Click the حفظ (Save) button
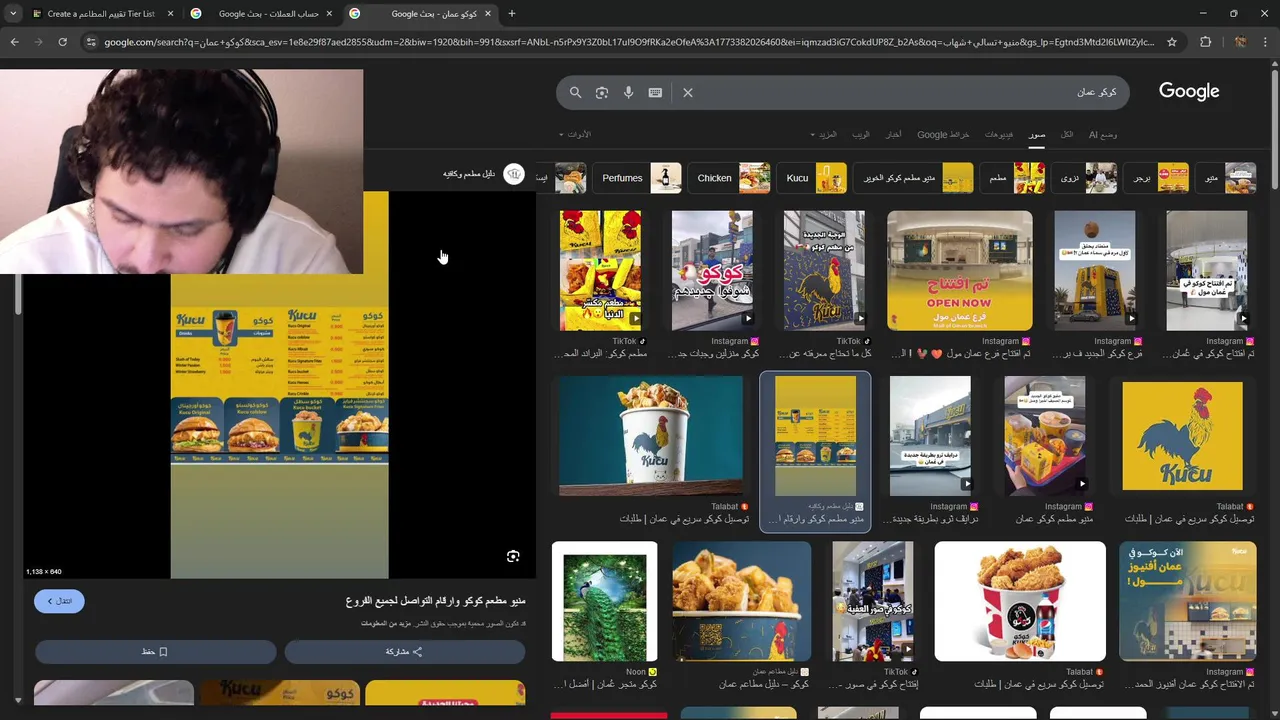The height and width of the screenshot is (720, 1280). [x=155, y=651]
